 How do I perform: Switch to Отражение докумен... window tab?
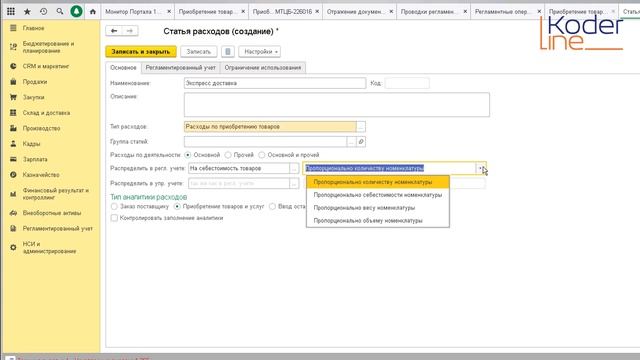[356, 11]
